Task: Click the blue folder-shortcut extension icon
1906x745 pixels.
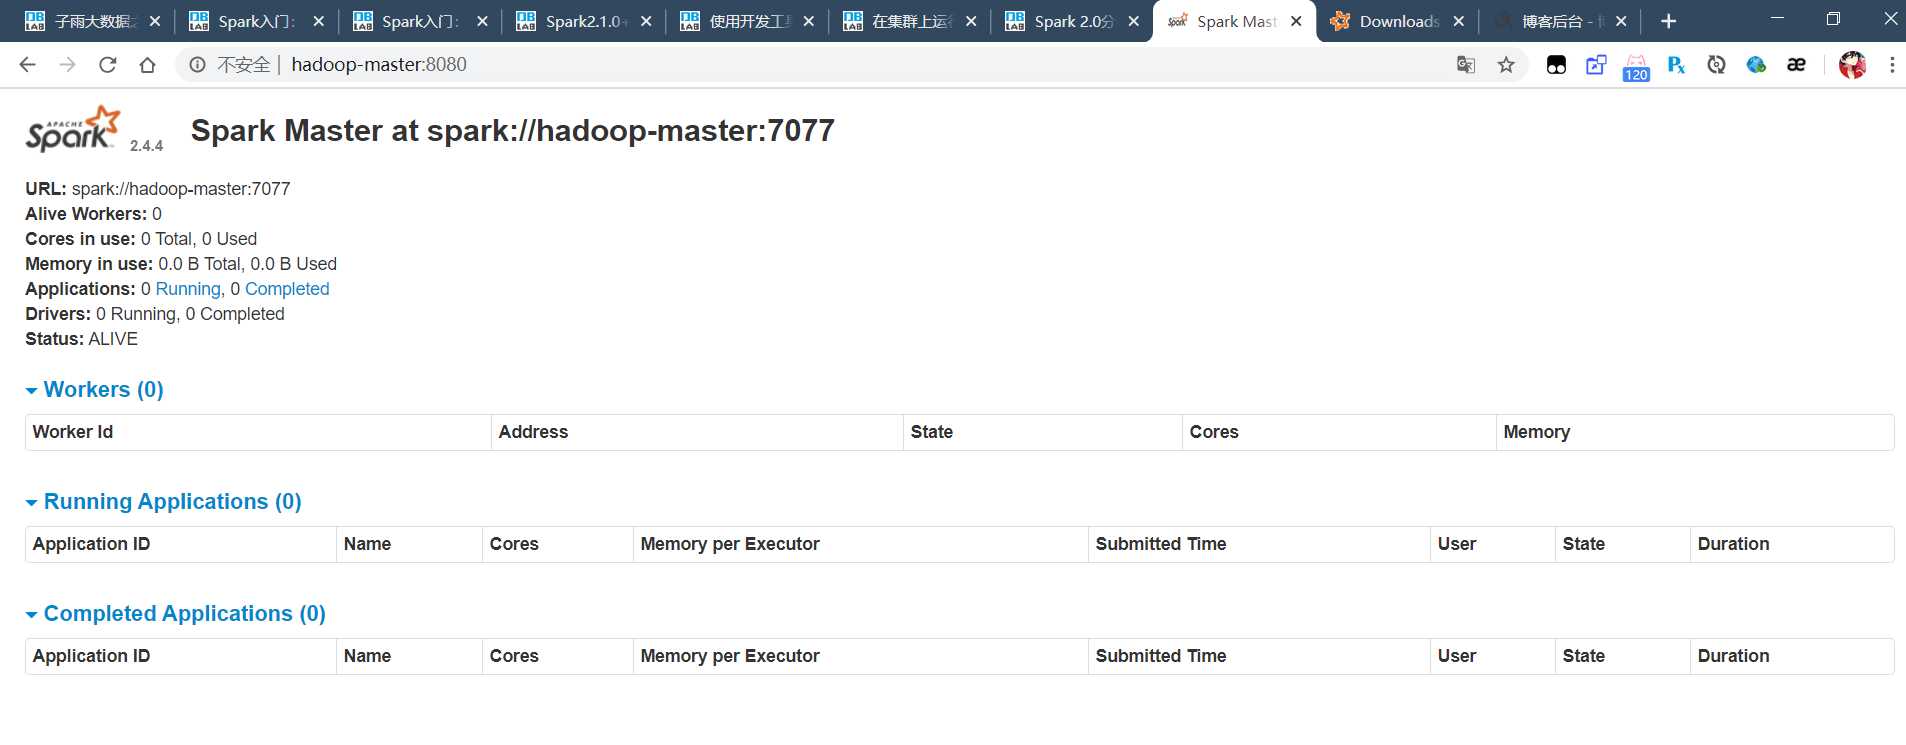Action: 1596,65
